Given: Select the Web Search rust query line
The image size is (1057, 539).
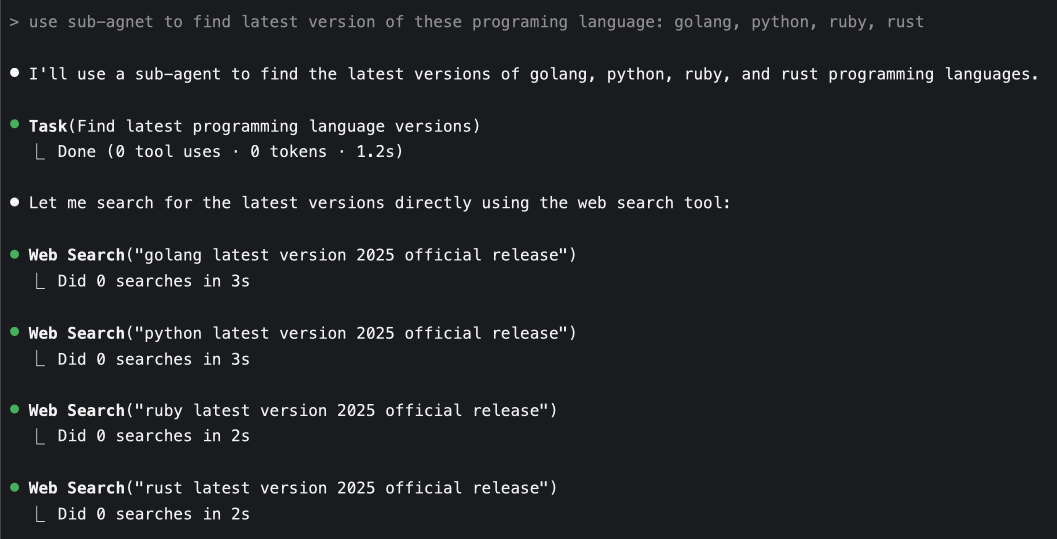Looking at the screenshot, I should coord(292,488).
